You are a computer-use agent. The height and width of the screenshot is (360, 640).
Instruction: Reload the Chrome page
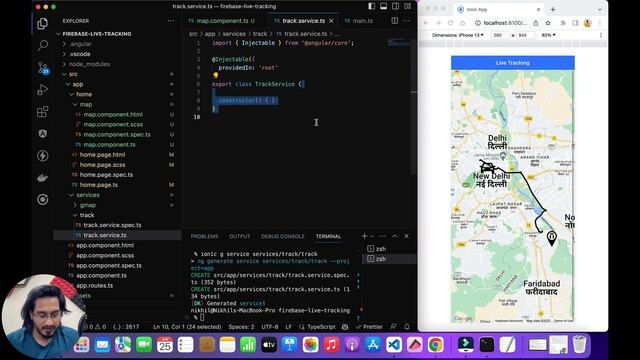click(x=451, y=23)
